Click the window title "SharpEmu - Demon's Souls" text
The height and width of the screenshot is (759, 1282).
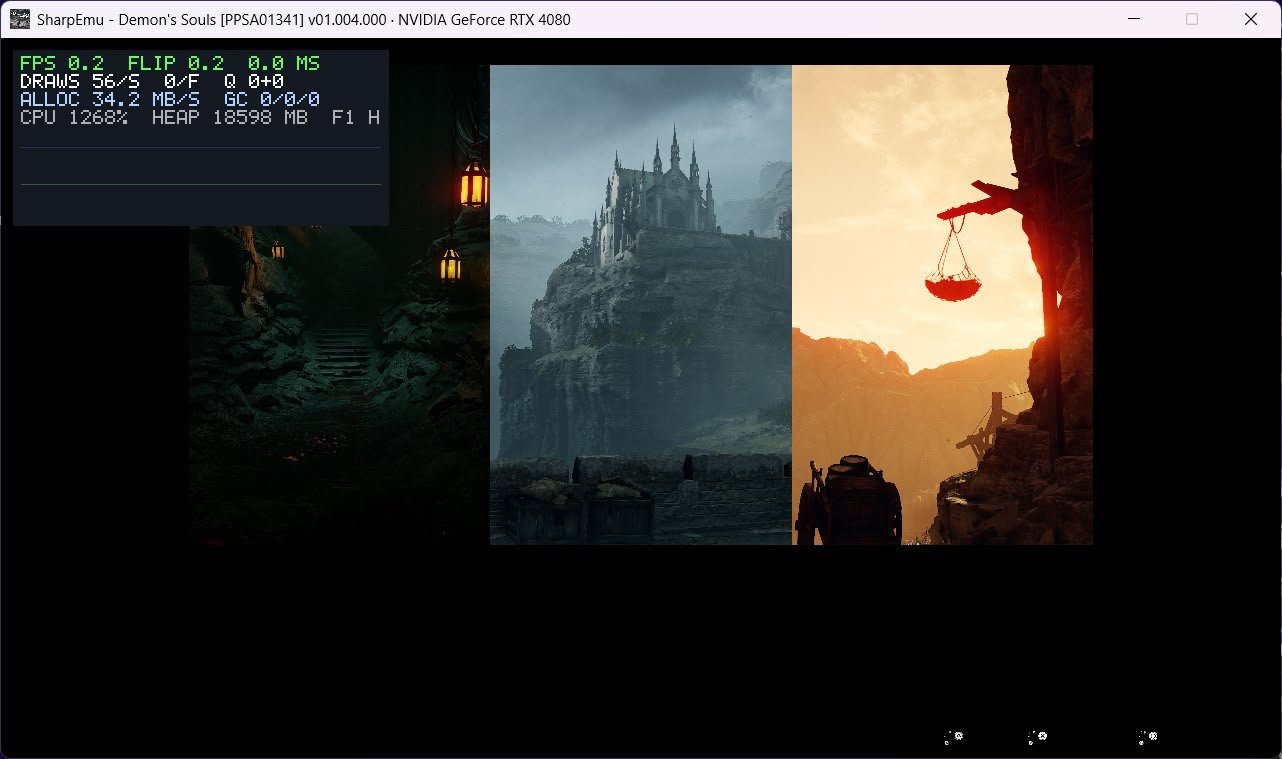pos(126,19)
